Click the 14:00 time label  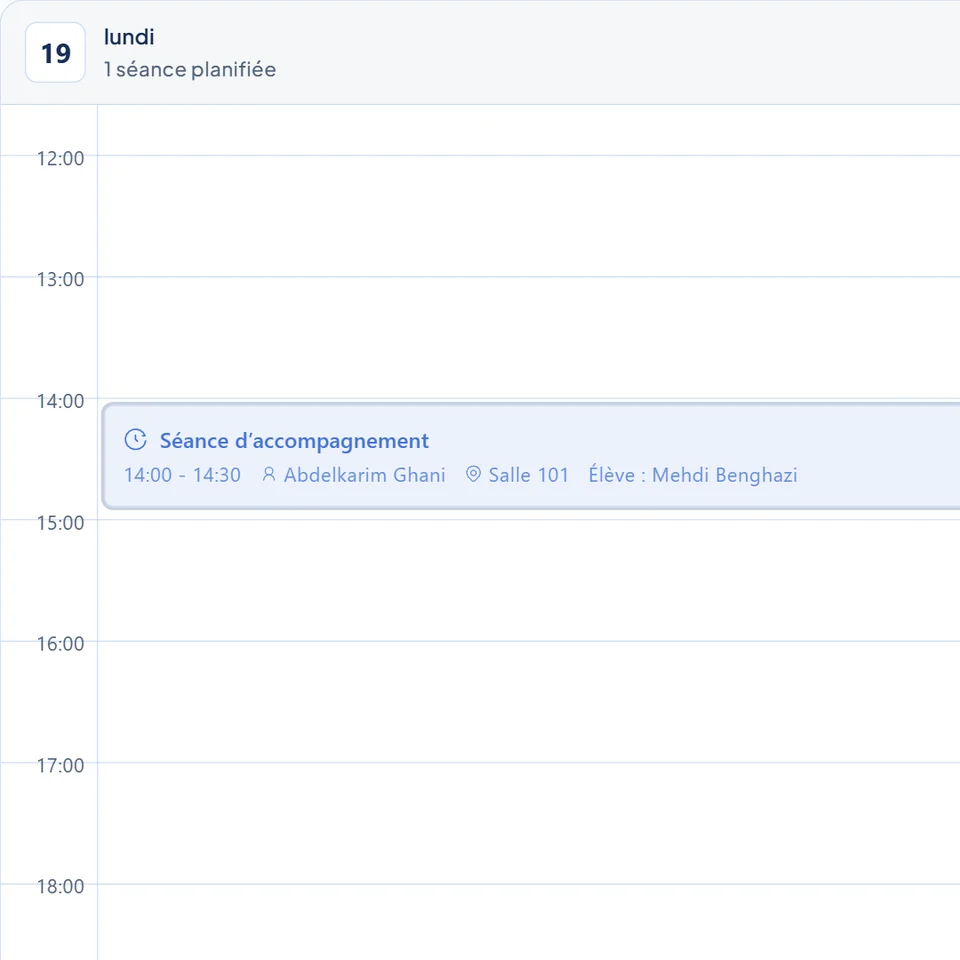coord(61,402)
